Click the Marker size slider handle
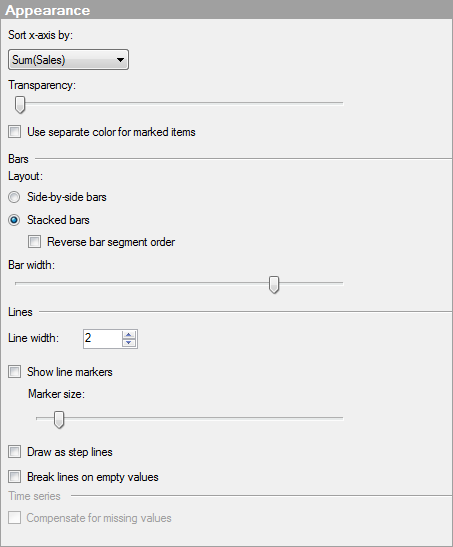 pos(59,419)
